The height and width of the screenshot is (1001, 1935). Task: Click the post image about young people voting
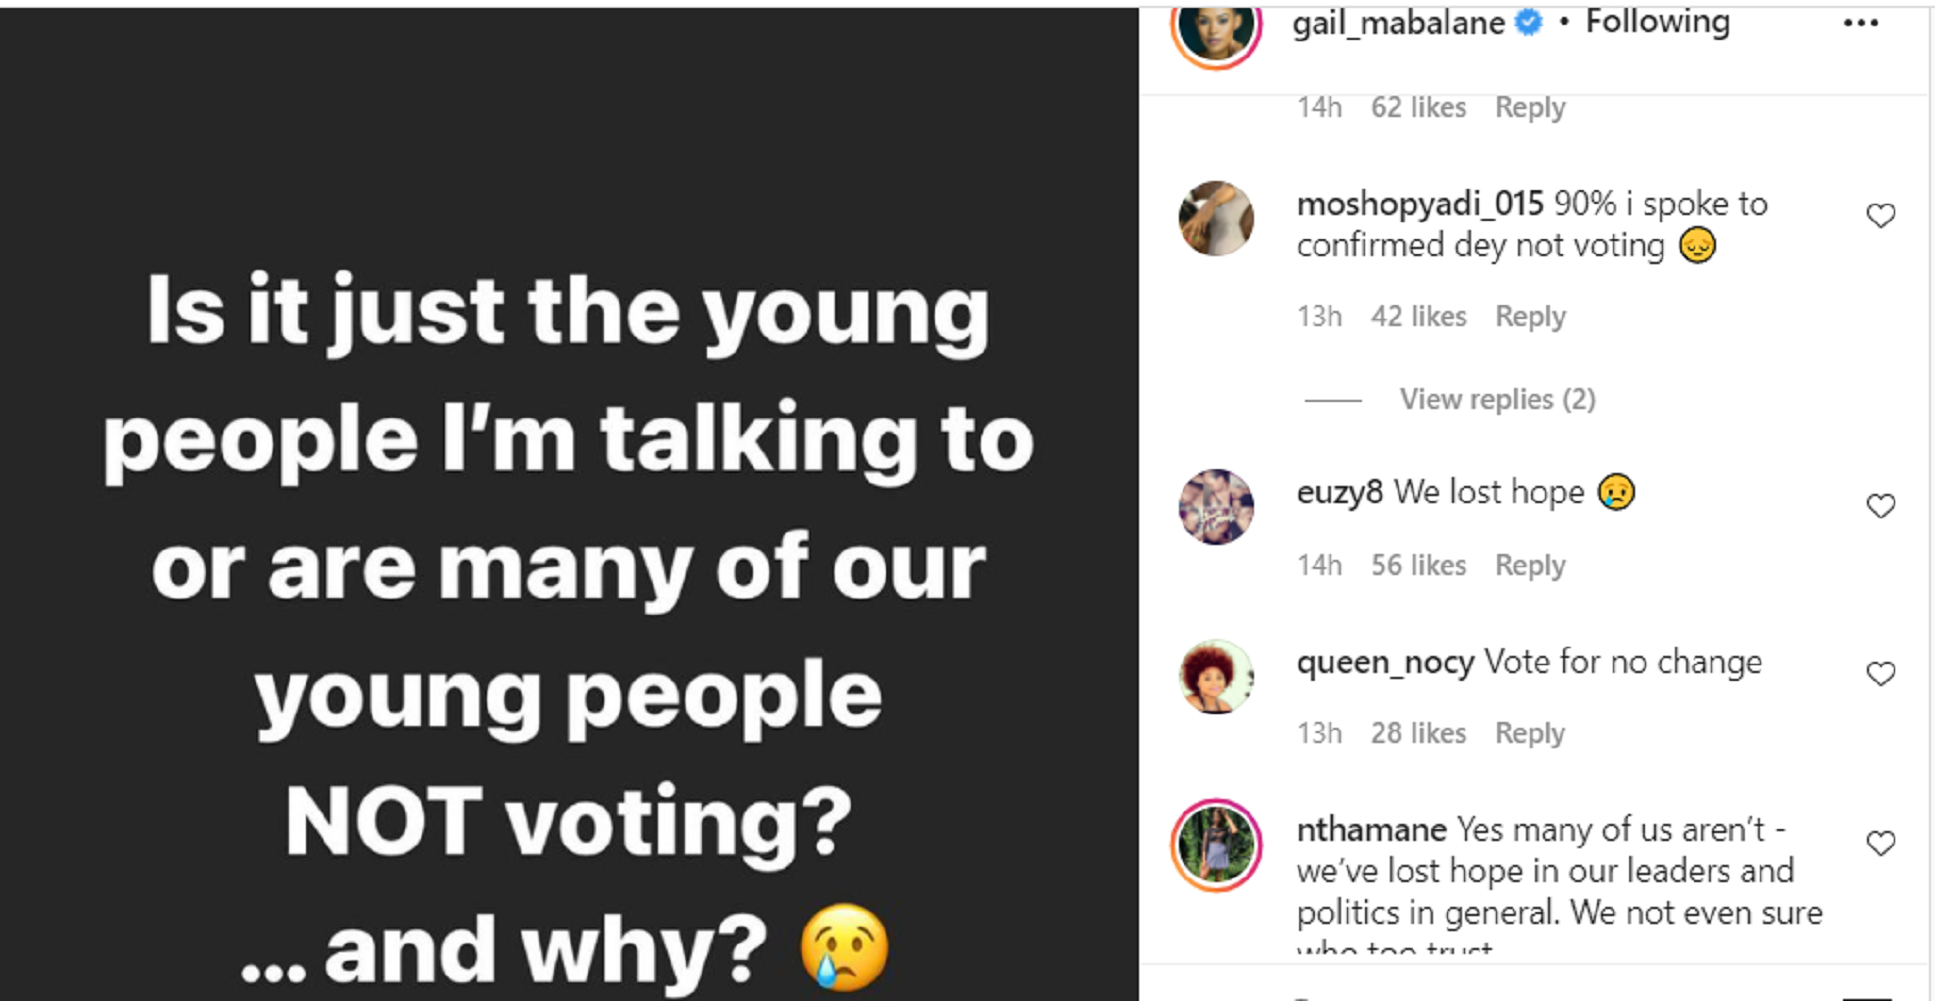[568, 500]
